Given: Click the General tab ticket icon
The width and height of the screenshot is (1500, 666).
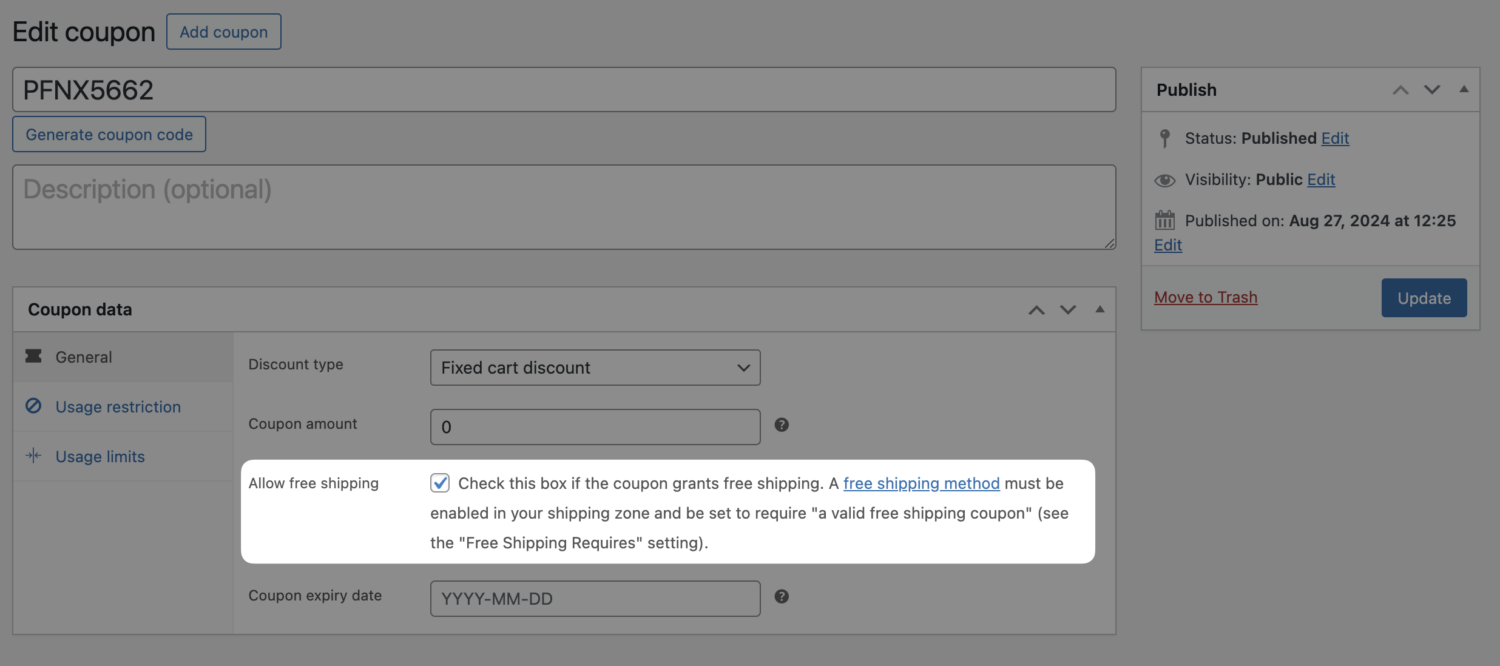Looking at the screenshot, I should [x=33, y=357].
